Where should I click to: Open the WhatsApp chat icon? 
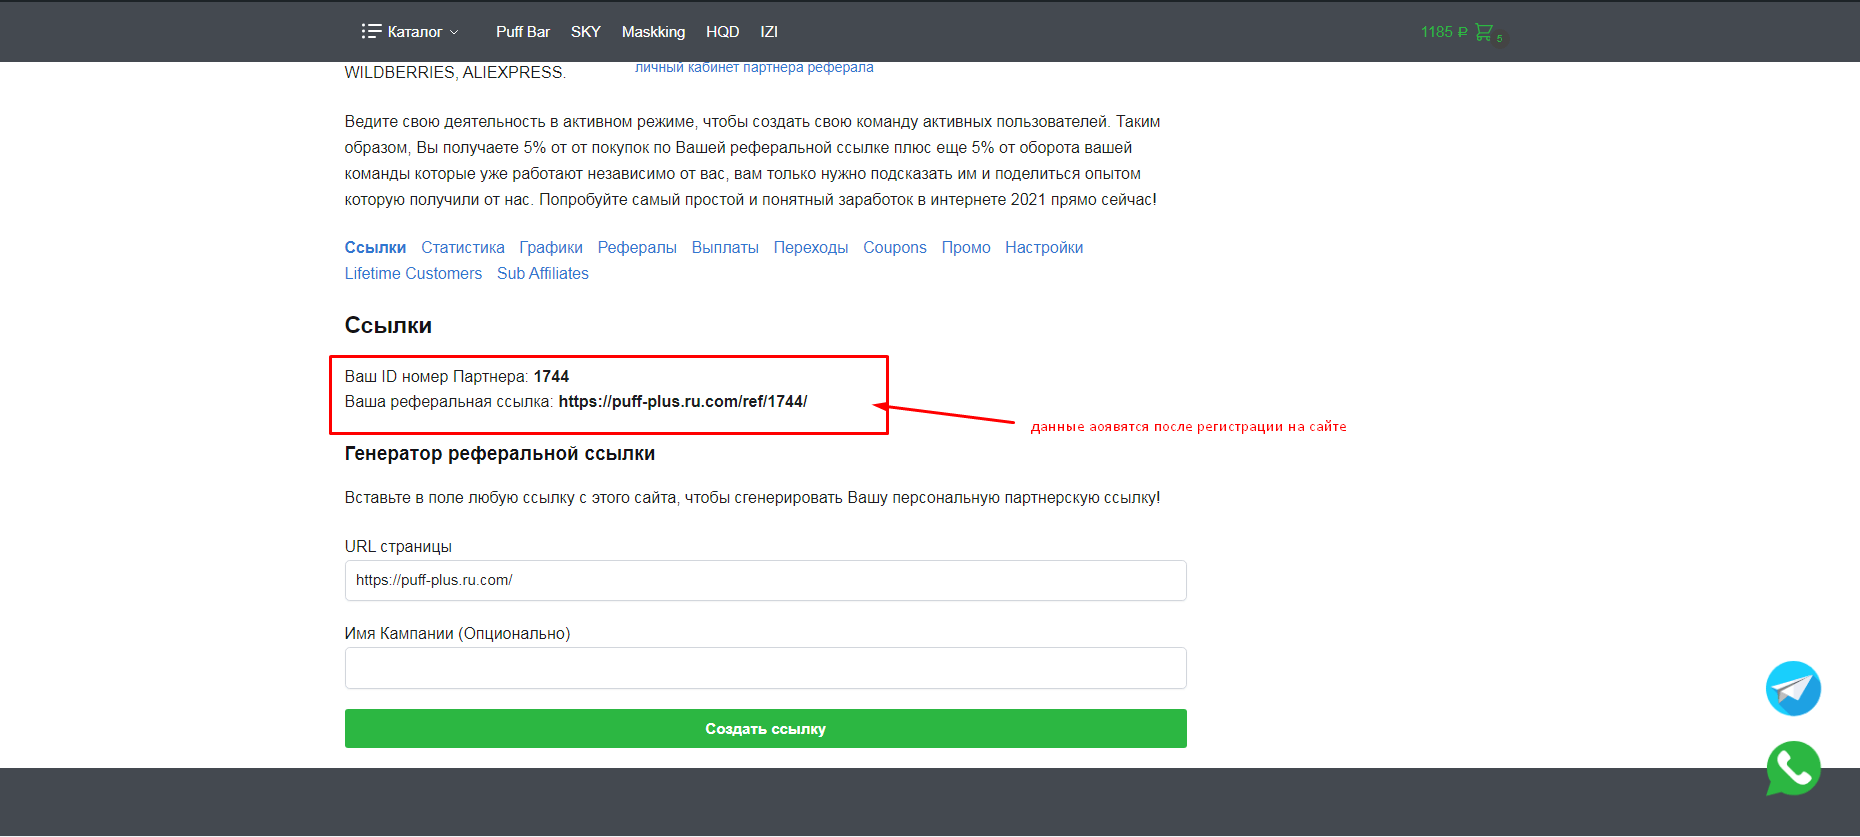[x=1792, y=768]
